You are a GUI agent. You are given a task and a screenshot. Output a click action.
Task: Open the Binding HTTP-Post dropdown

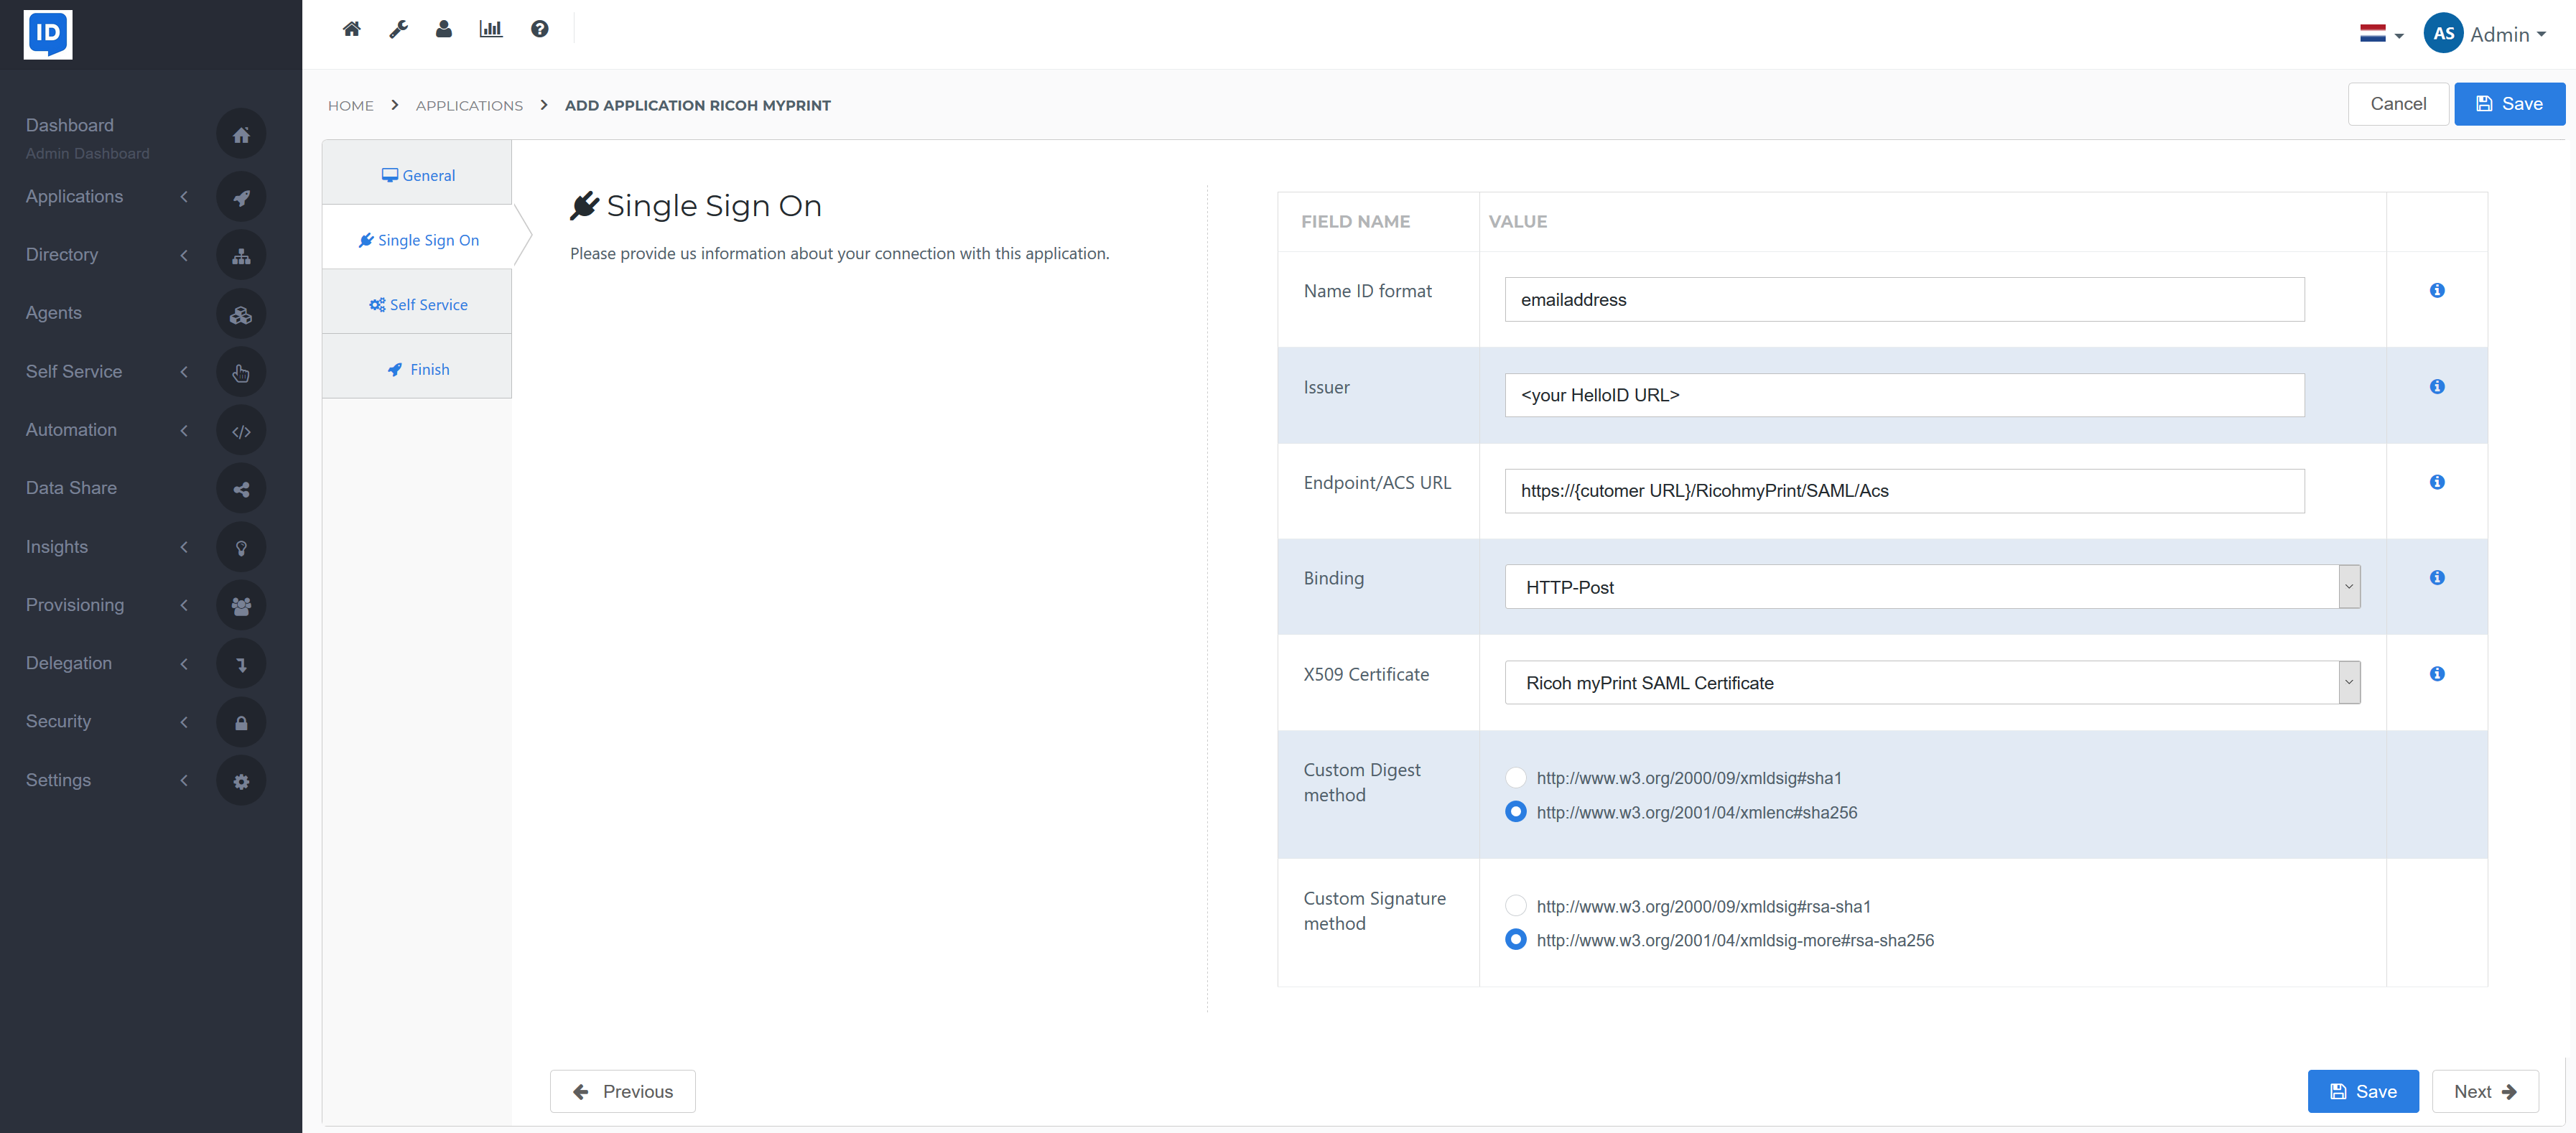1932,587
